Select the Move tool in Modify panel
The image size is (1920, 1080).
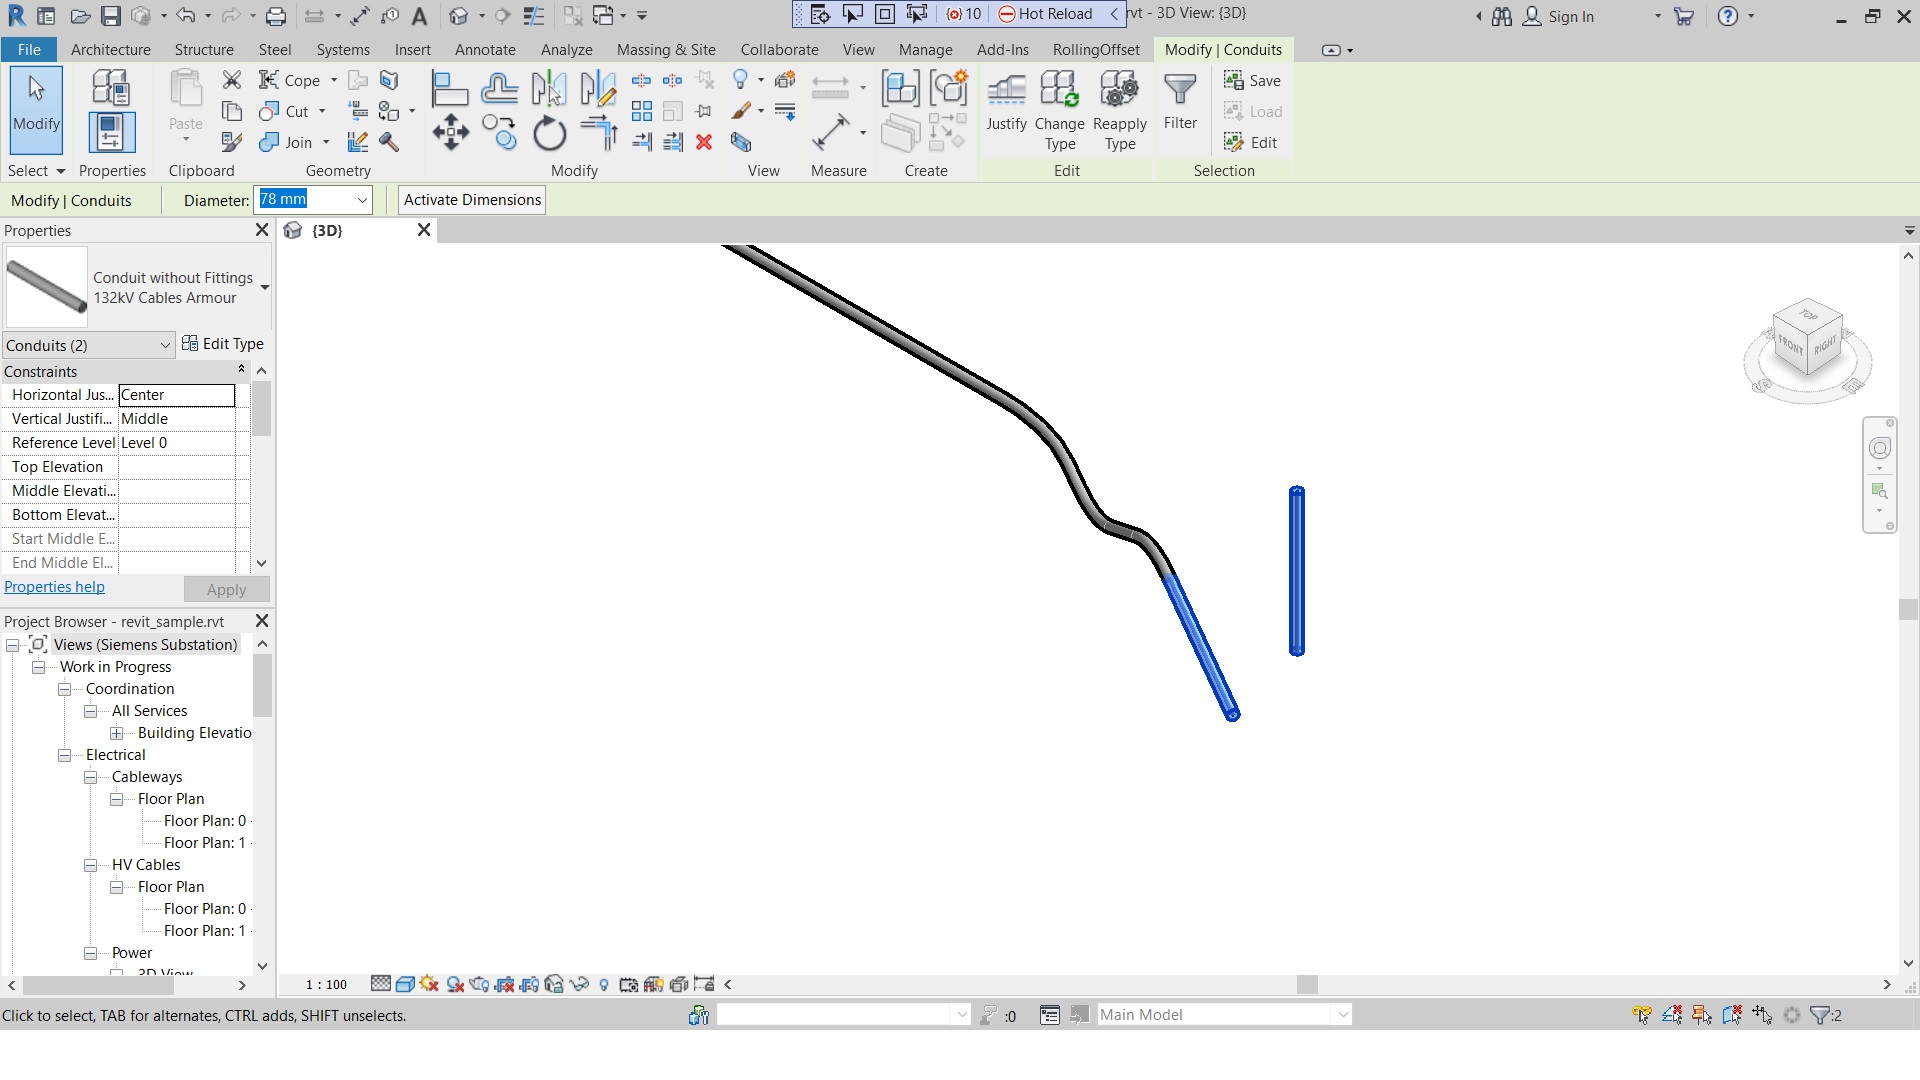pos(450,133)
